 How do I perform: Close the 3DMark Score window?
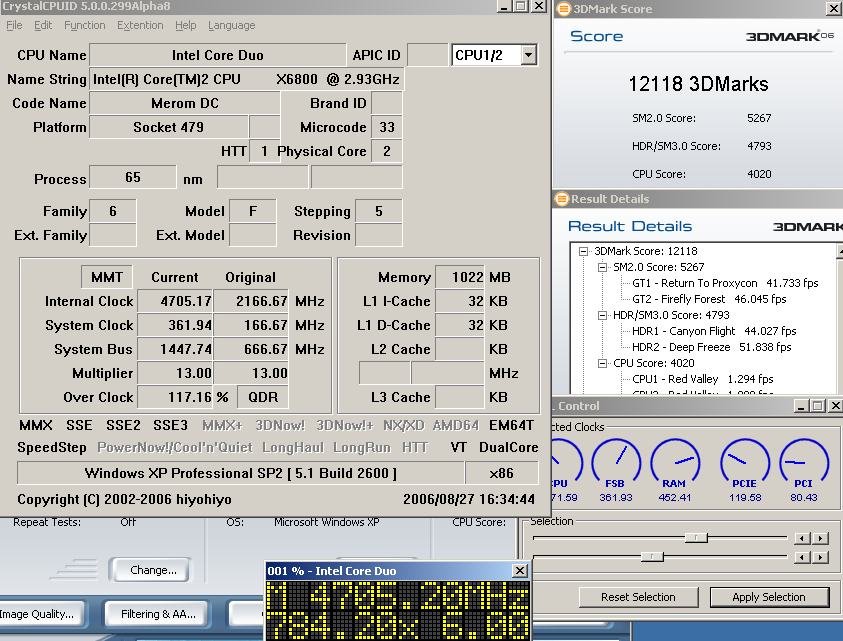coord(833,8)
